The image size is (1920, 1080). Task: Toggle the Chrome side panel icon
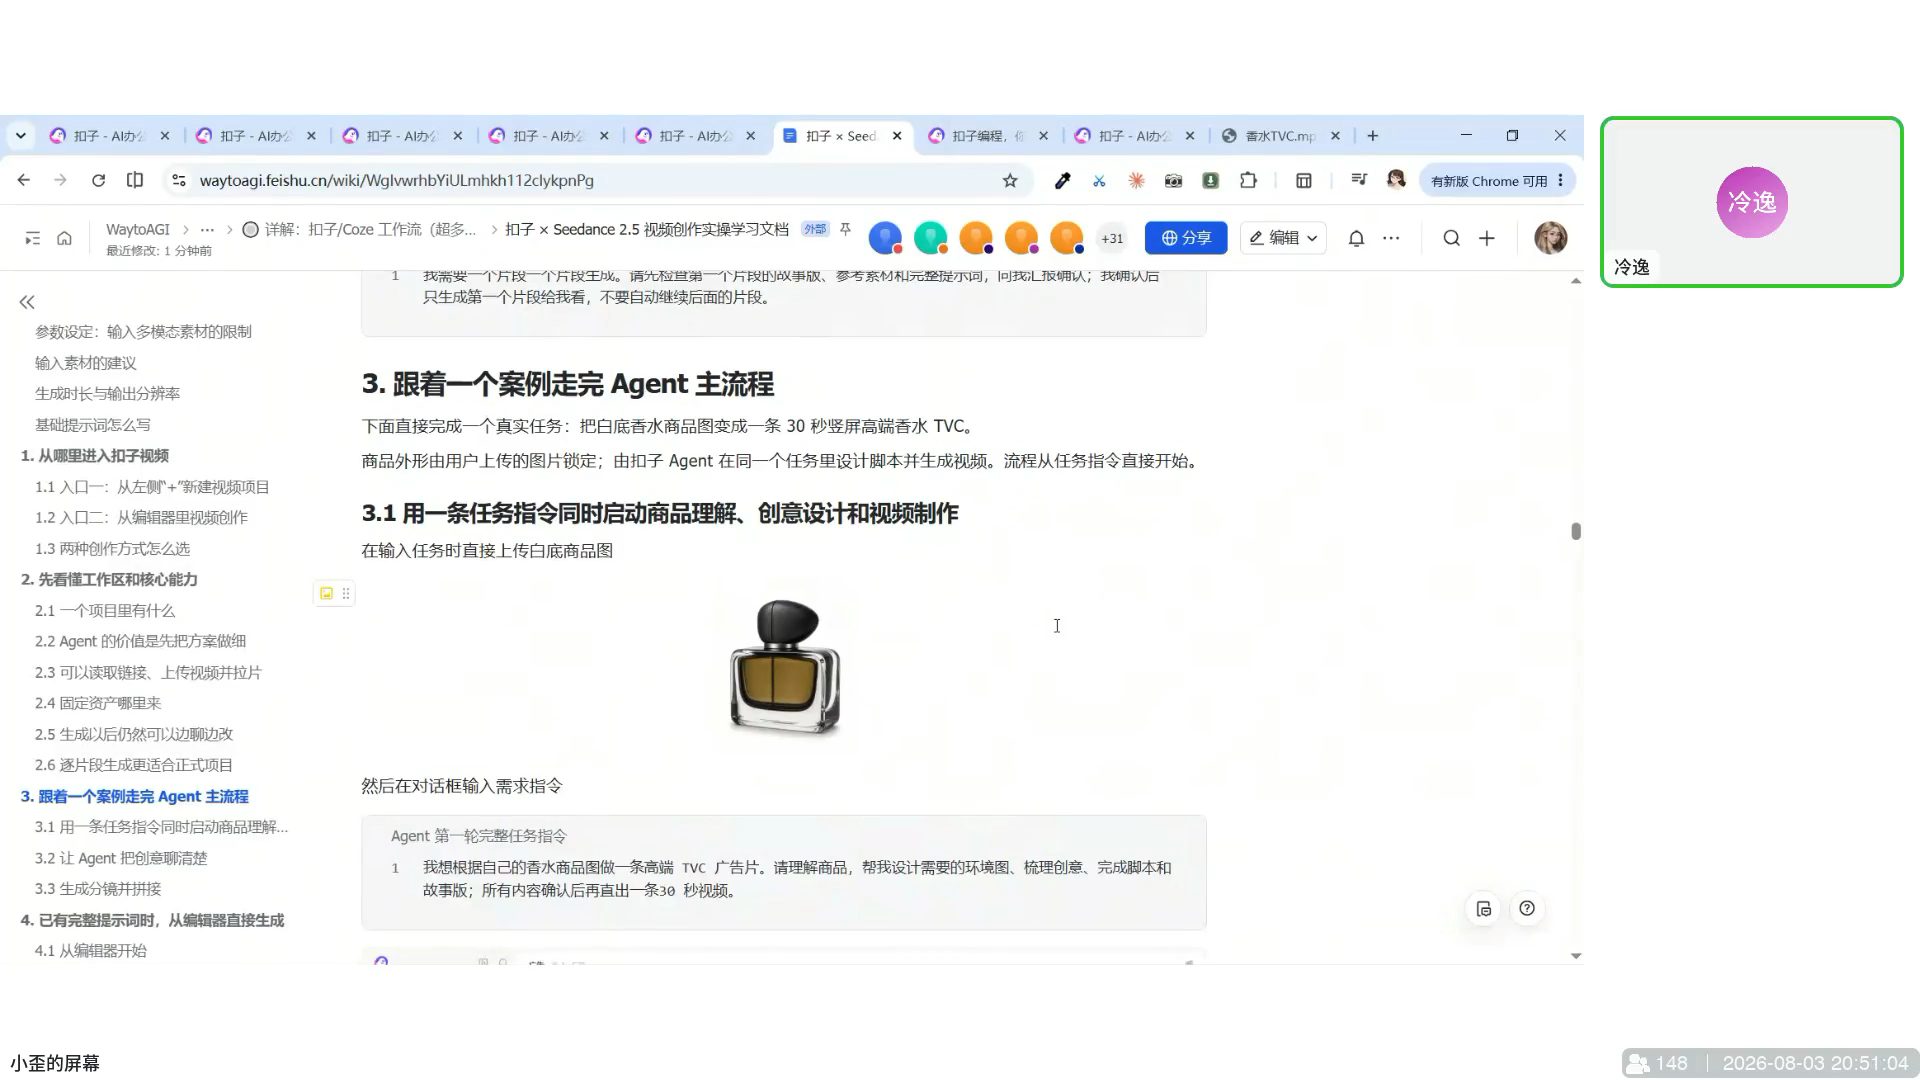click(1304, 180)
